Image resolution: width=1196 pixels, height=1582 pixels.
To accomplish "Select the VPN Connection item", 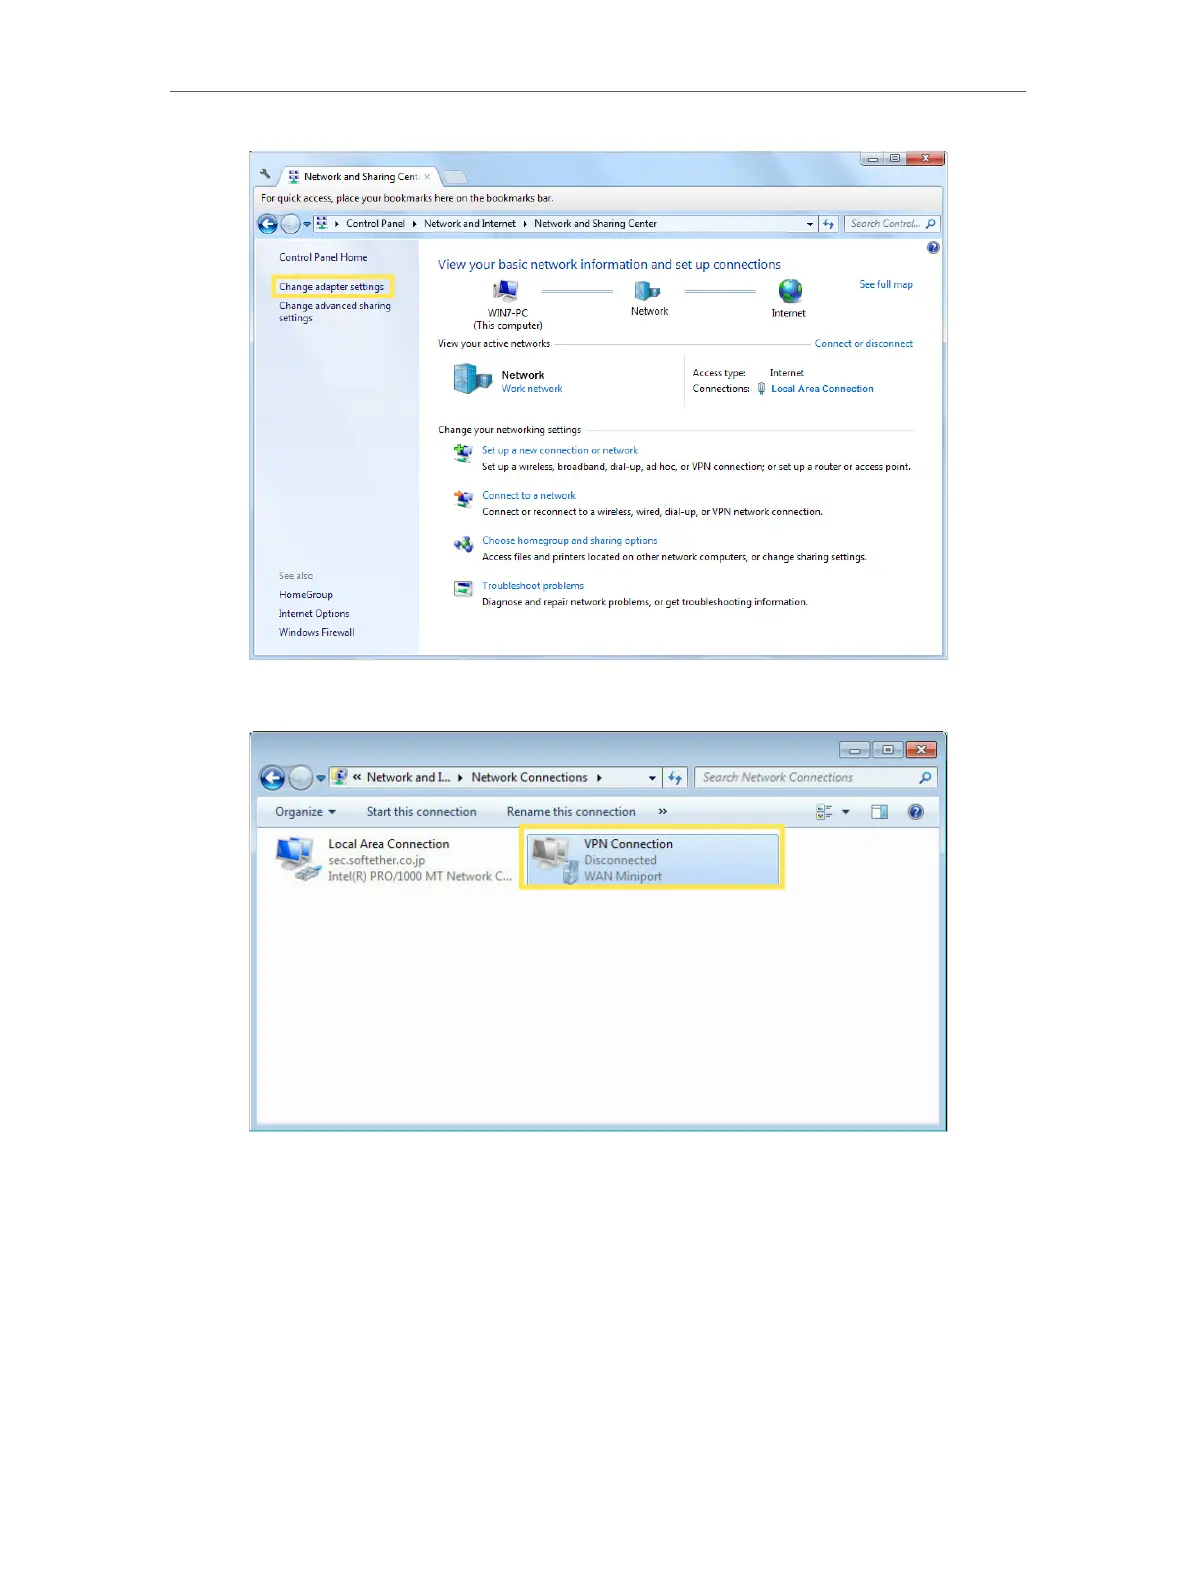I will coord(652,860).
